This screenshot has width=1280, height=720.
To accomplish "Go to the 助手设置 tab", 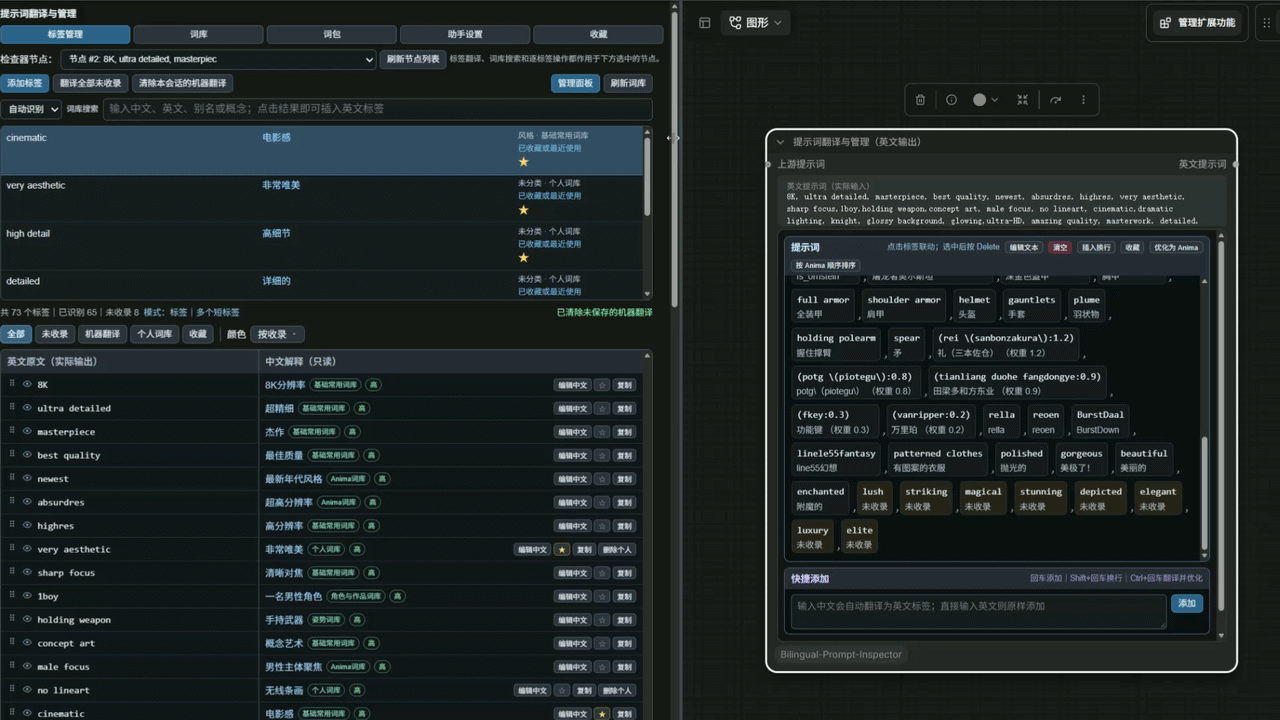I will [x=465, y=34].
